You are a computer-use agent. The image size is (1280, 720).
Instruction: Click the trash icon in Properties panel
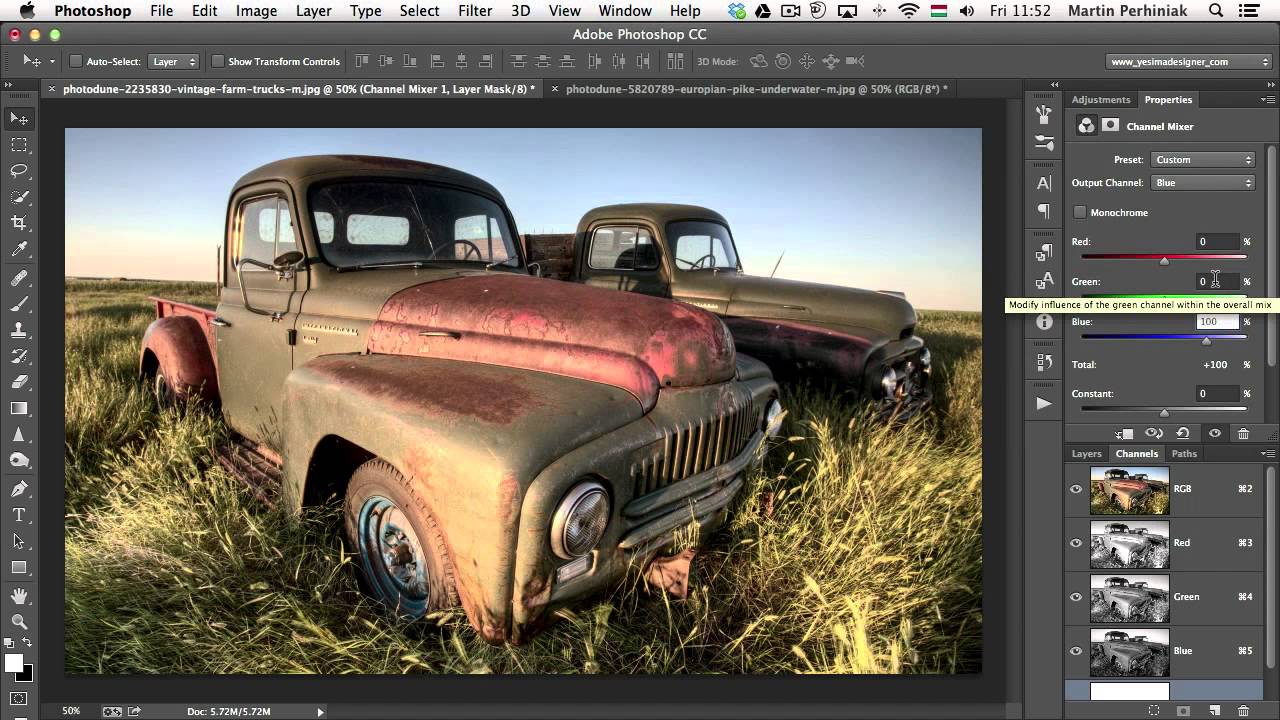point(1243,433)
